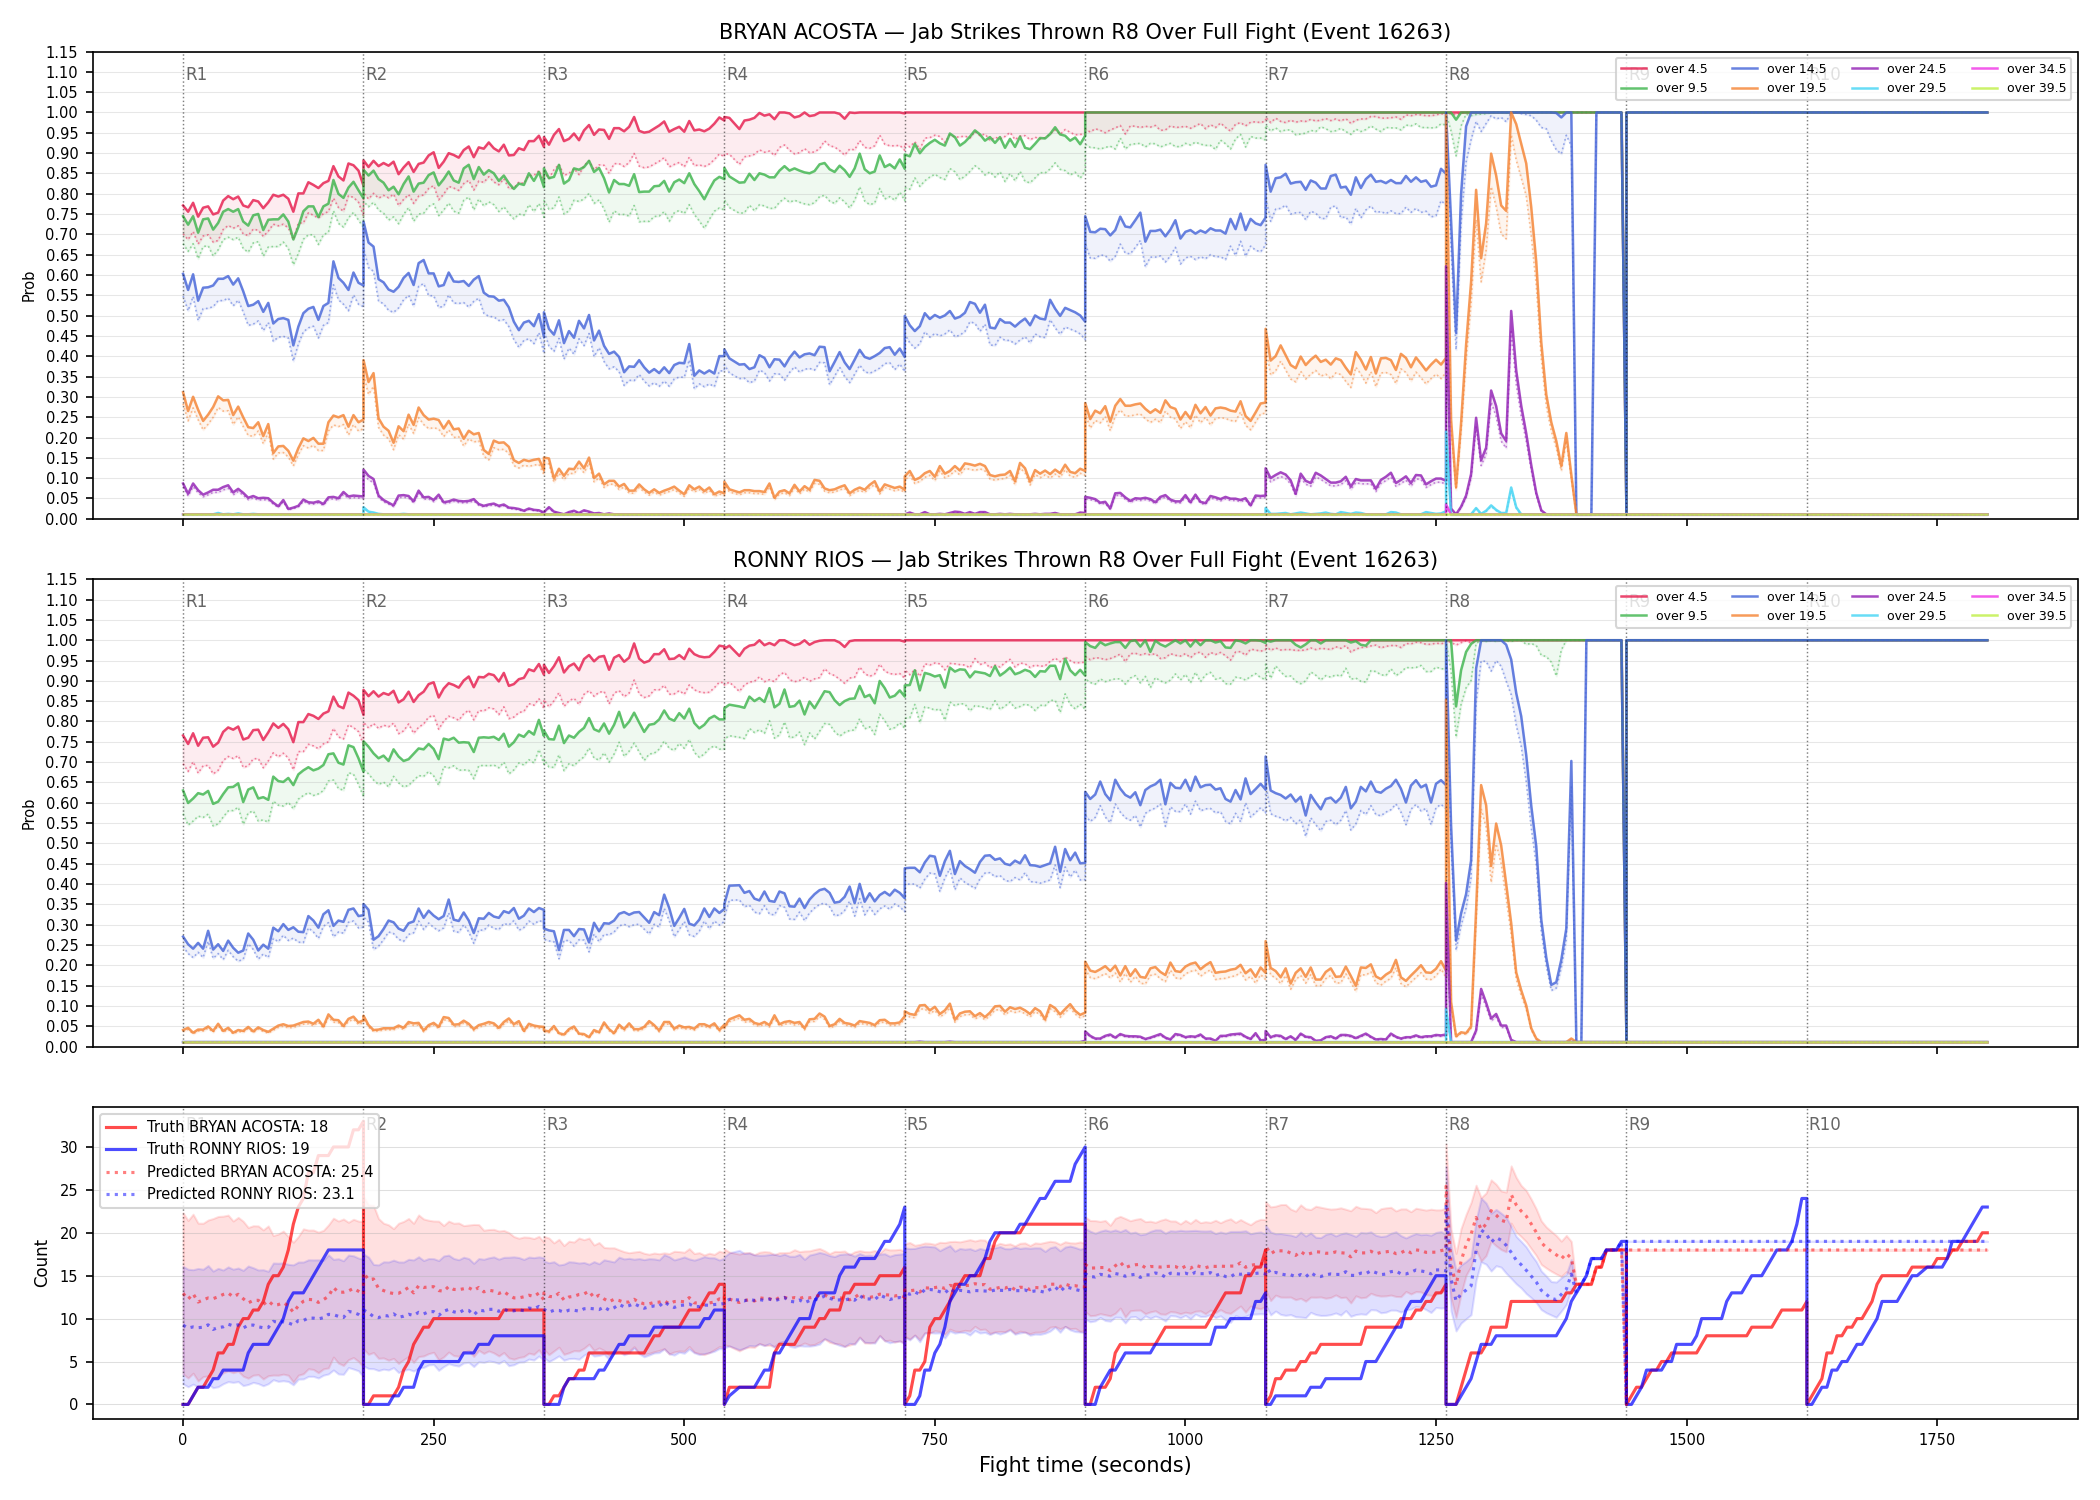Click the 30 tick on Count axis
Screen dimensions: 2100x1500
pyautogui.click(x=69, y=1148)
